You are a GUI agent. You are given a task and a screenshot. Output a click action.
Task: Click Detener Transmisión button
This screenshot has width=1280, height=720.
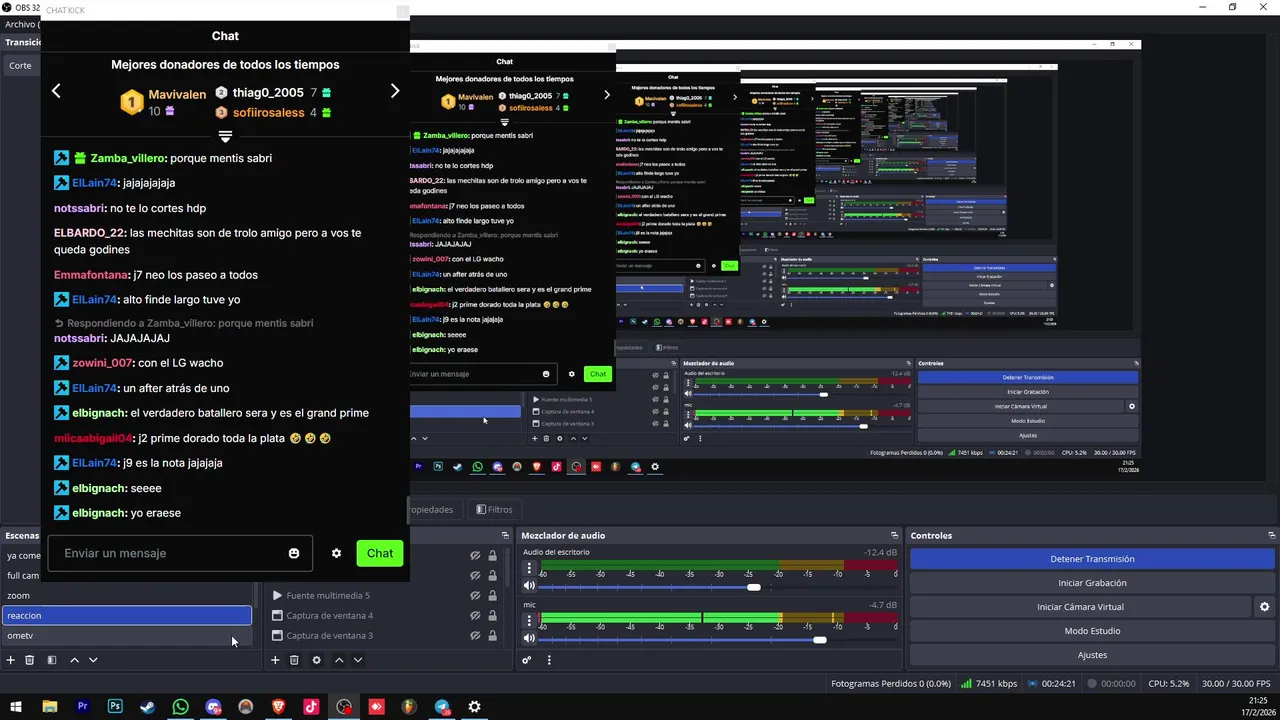1092,559
